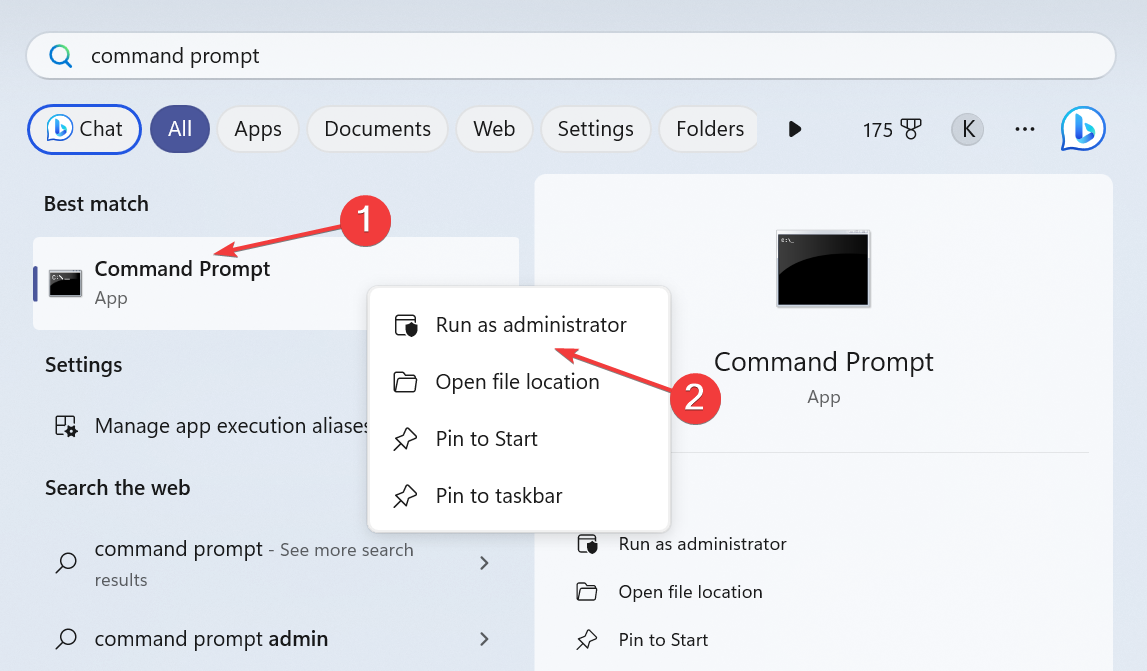Image resolution: width=1147 pixels, height=671 pixels.
Task: Select Run as administrator from the context menu
Action: [x=531, y=325]
